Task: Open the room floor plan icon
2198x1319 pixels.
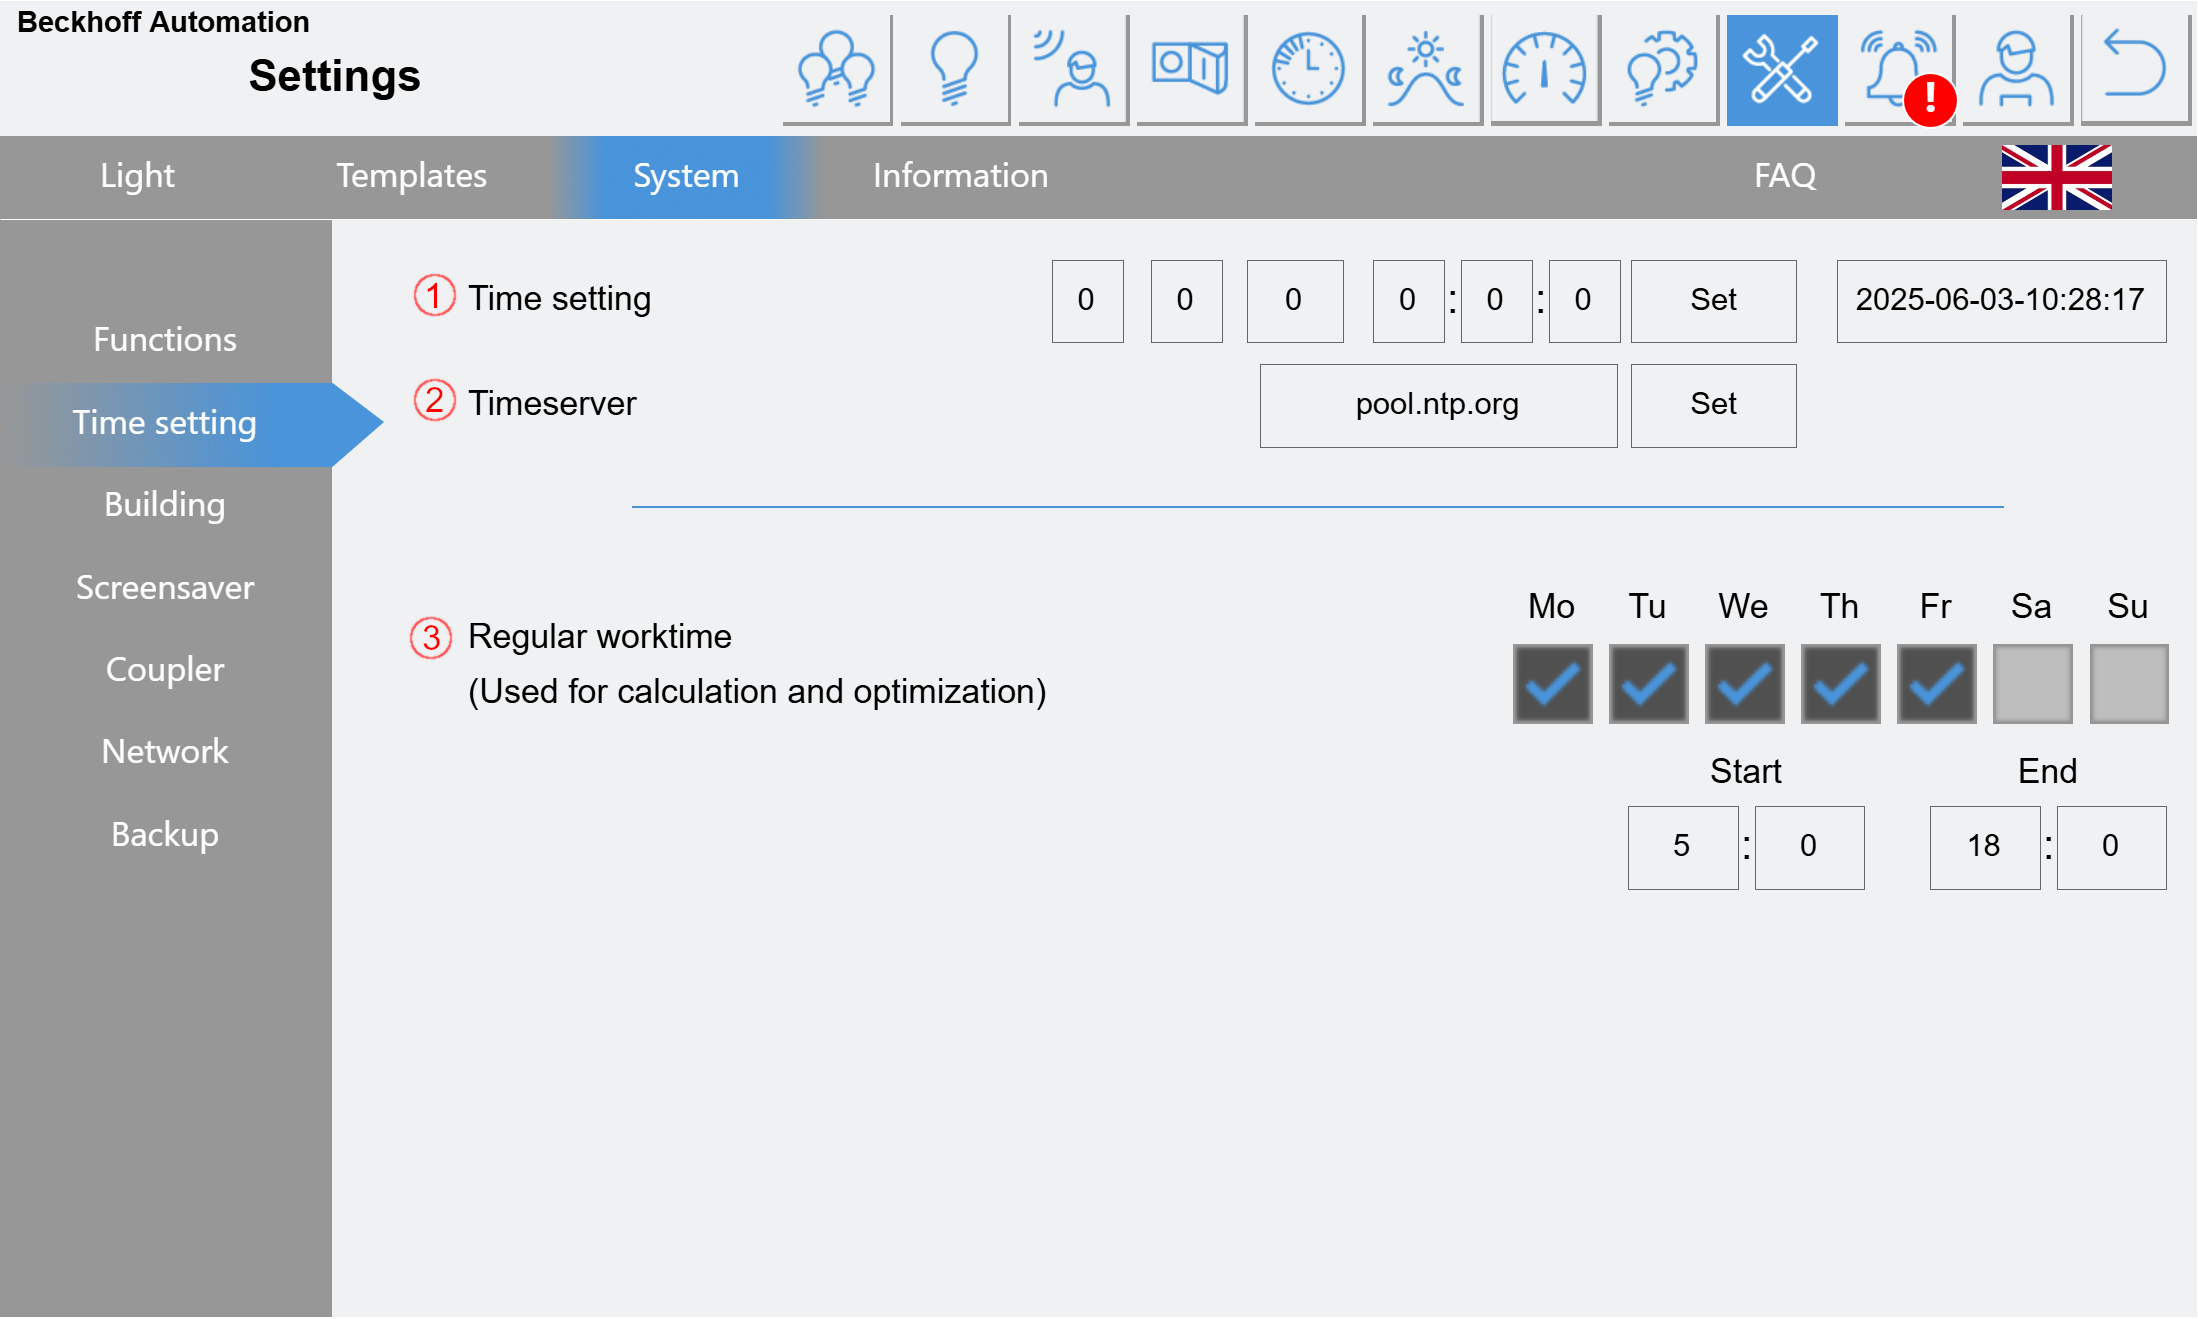Action: coord(1191,70)
